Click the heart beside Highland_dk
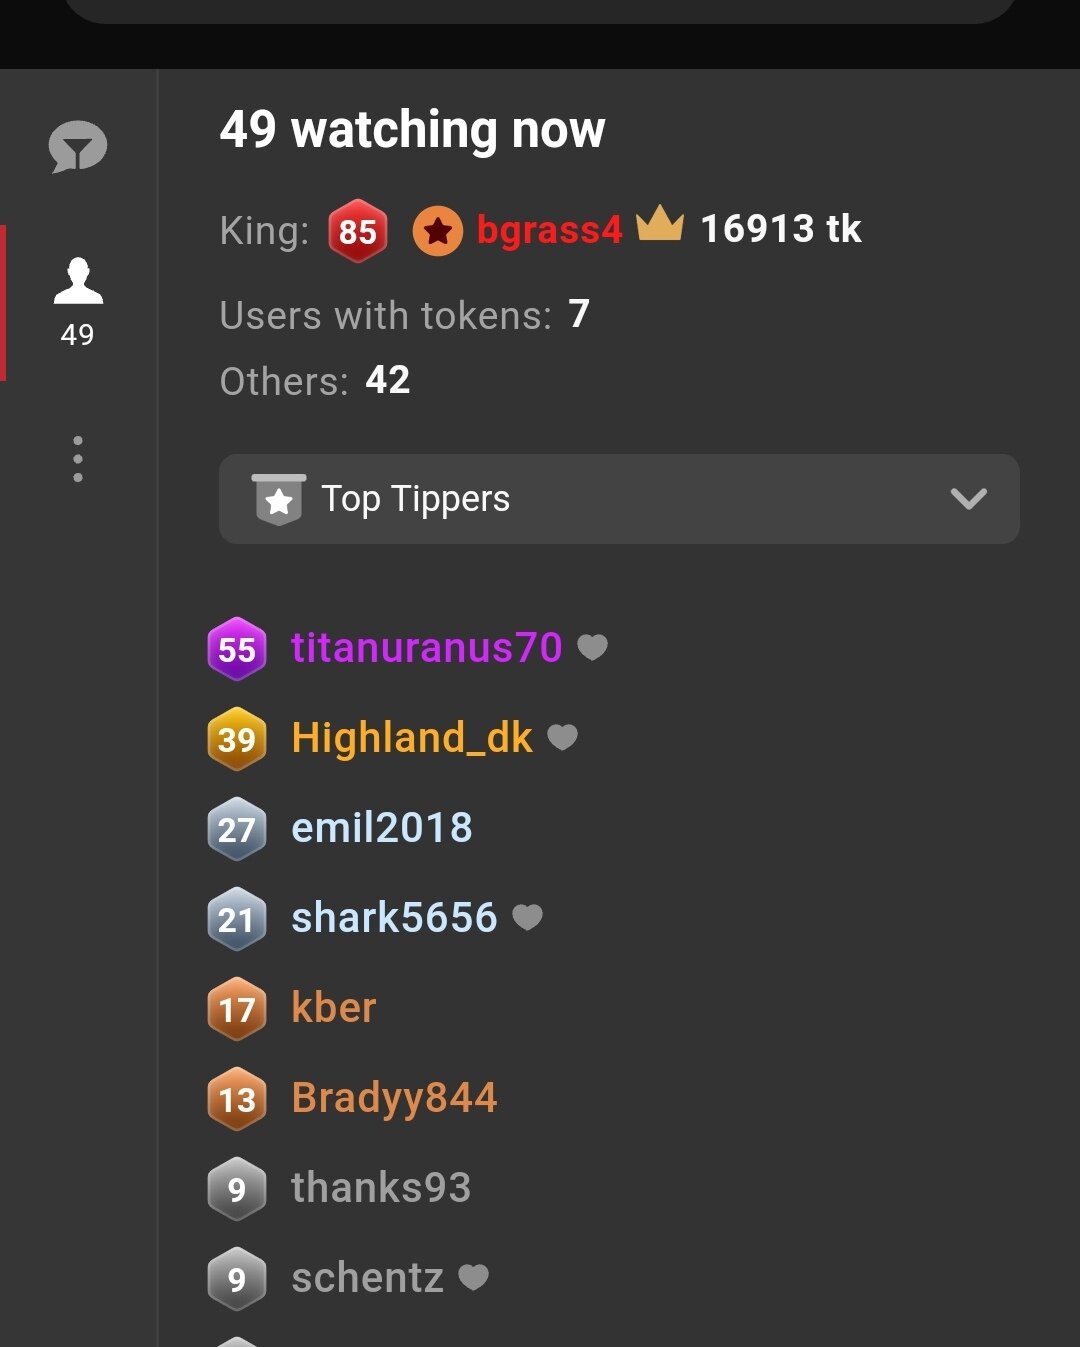The height and width of the screenshot is (1347, 1080). pyautogui.click(x=563, y=738)
